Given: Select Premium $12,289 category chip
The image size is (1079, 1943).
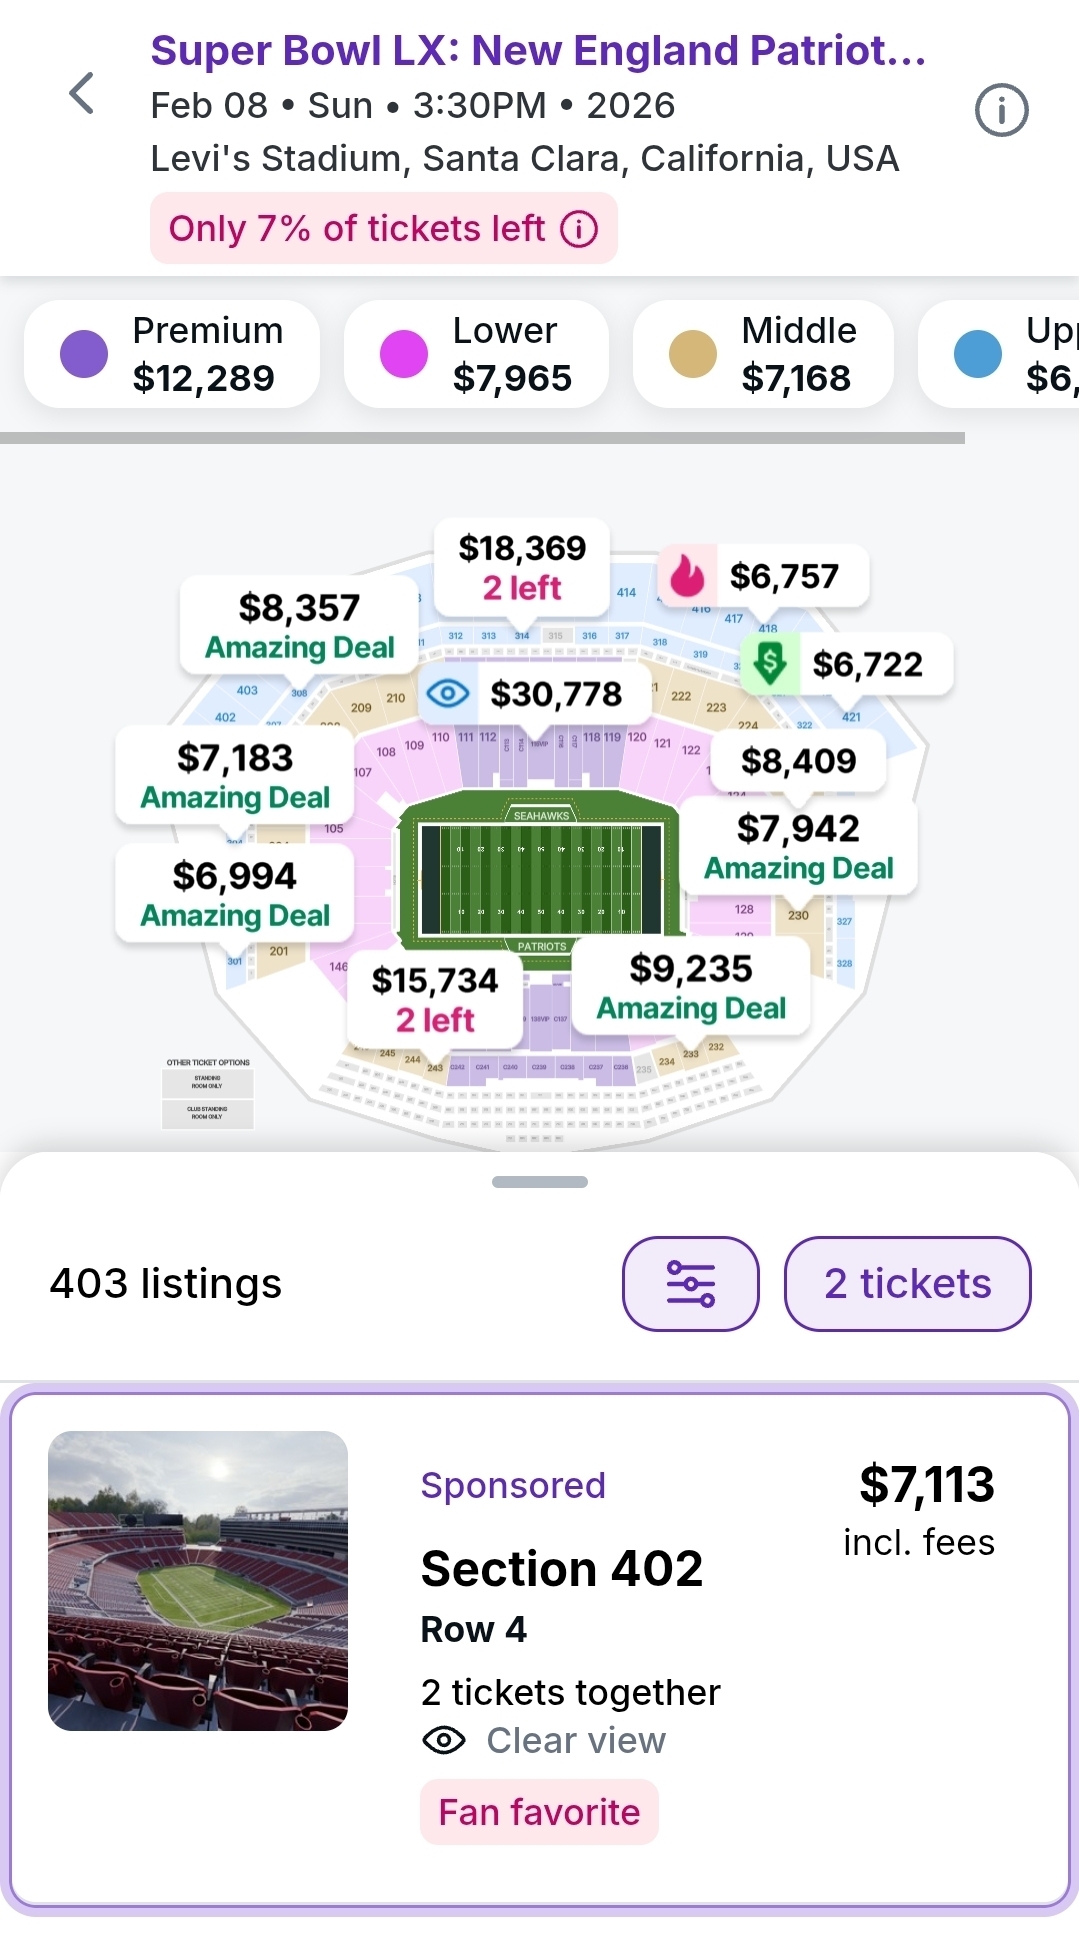Looking at the screenshot, I should tap(172, 354).
